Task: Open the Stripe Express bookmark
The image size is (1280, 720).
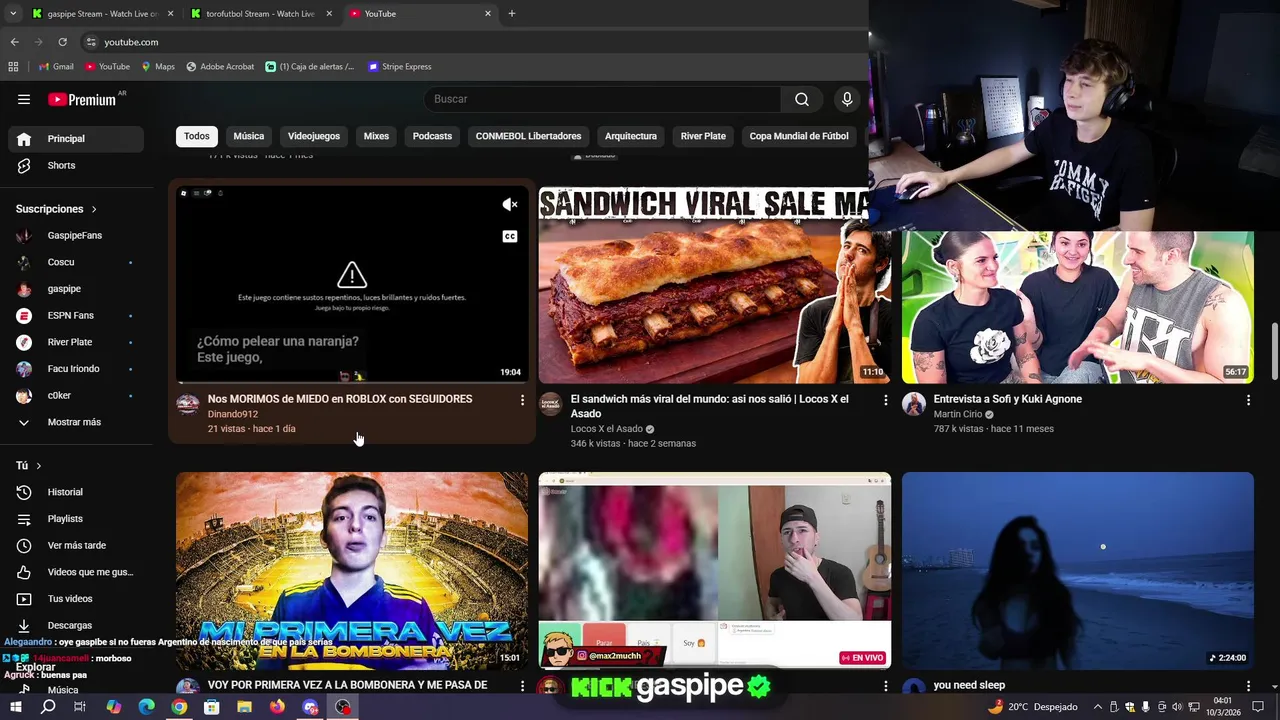Action: click(x=400, y=67)
